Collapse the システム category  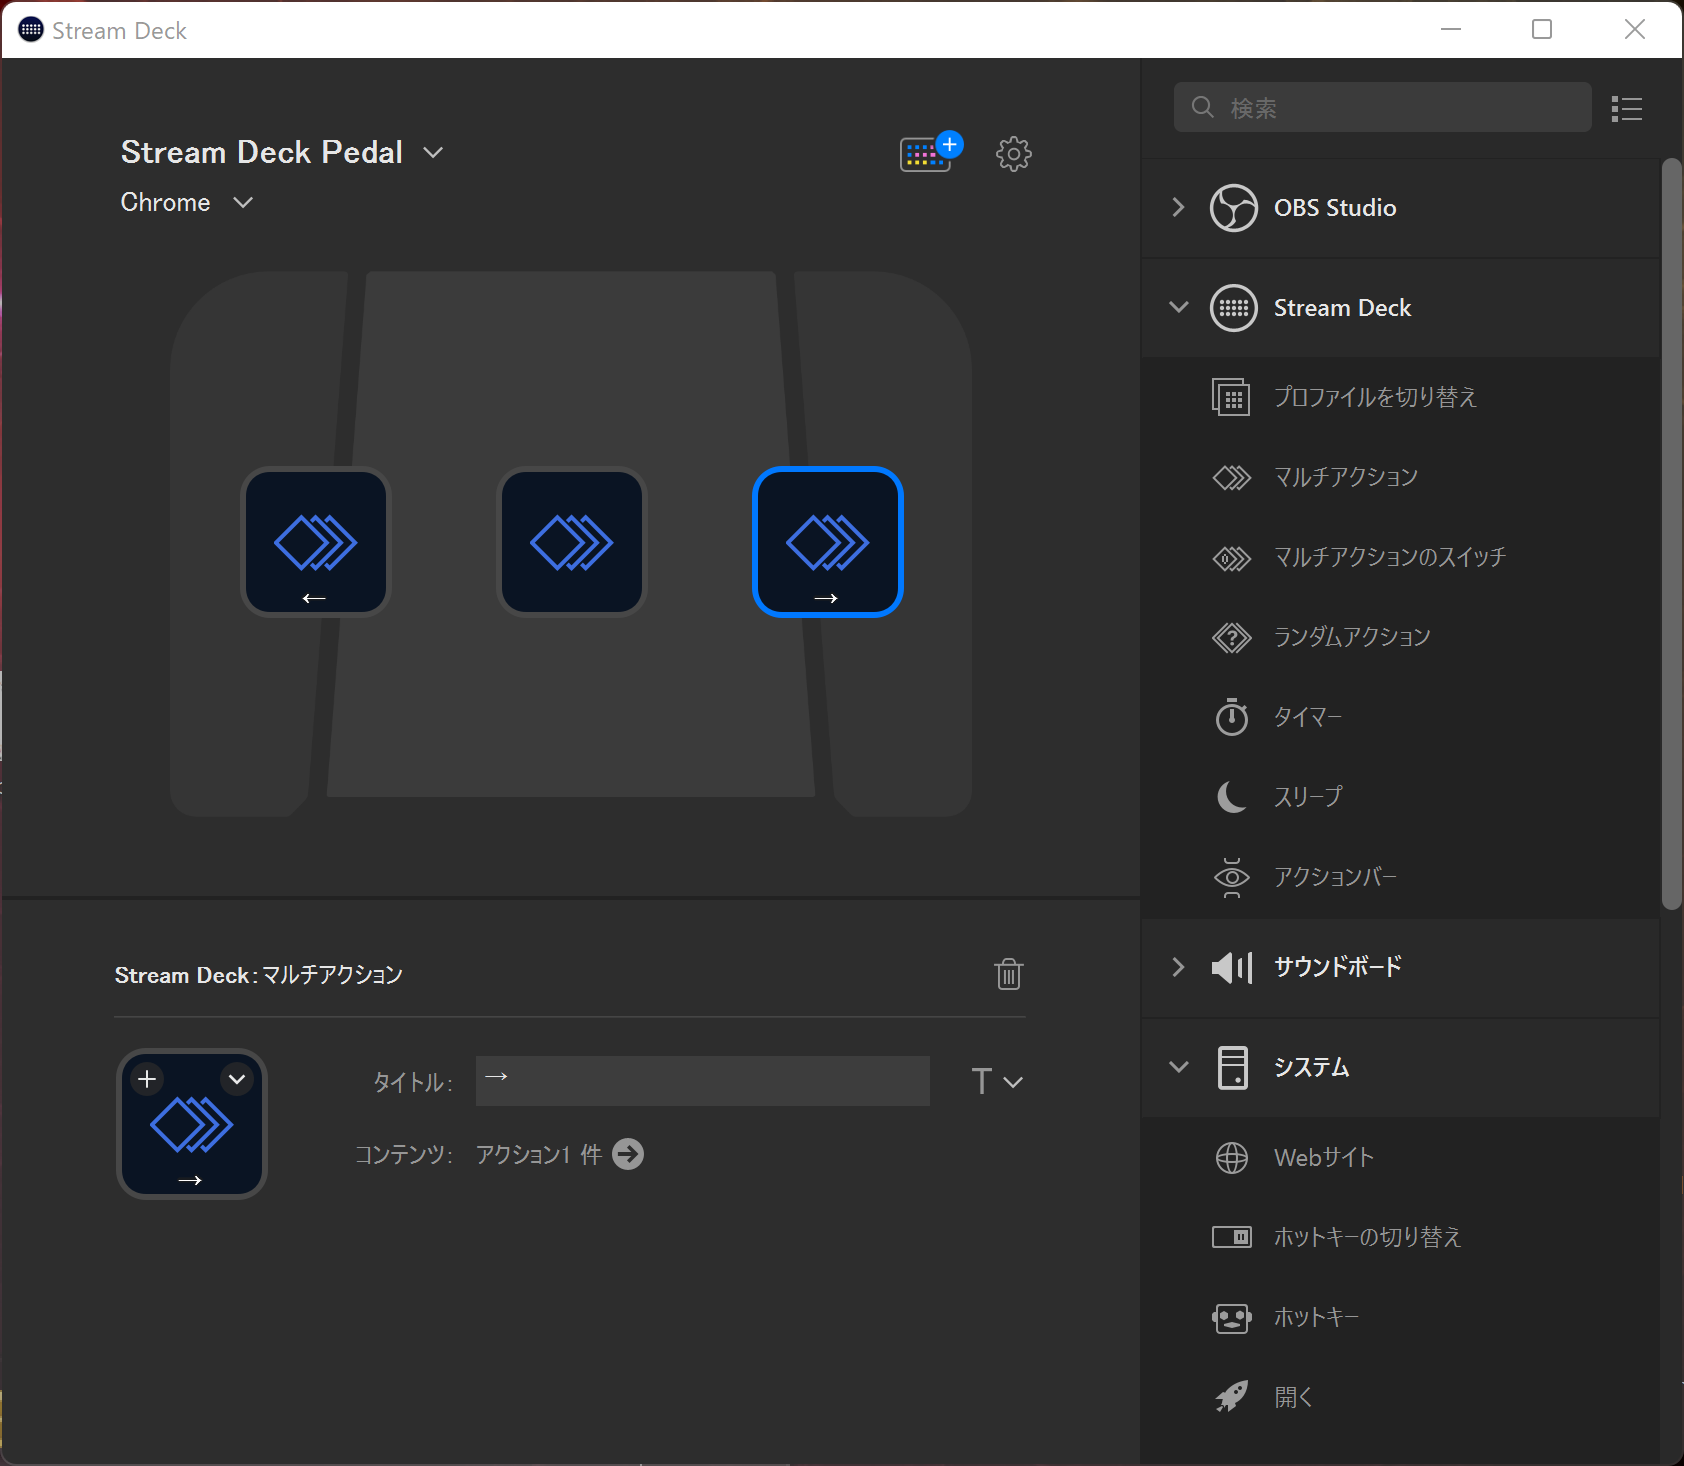point(1178,1067)
